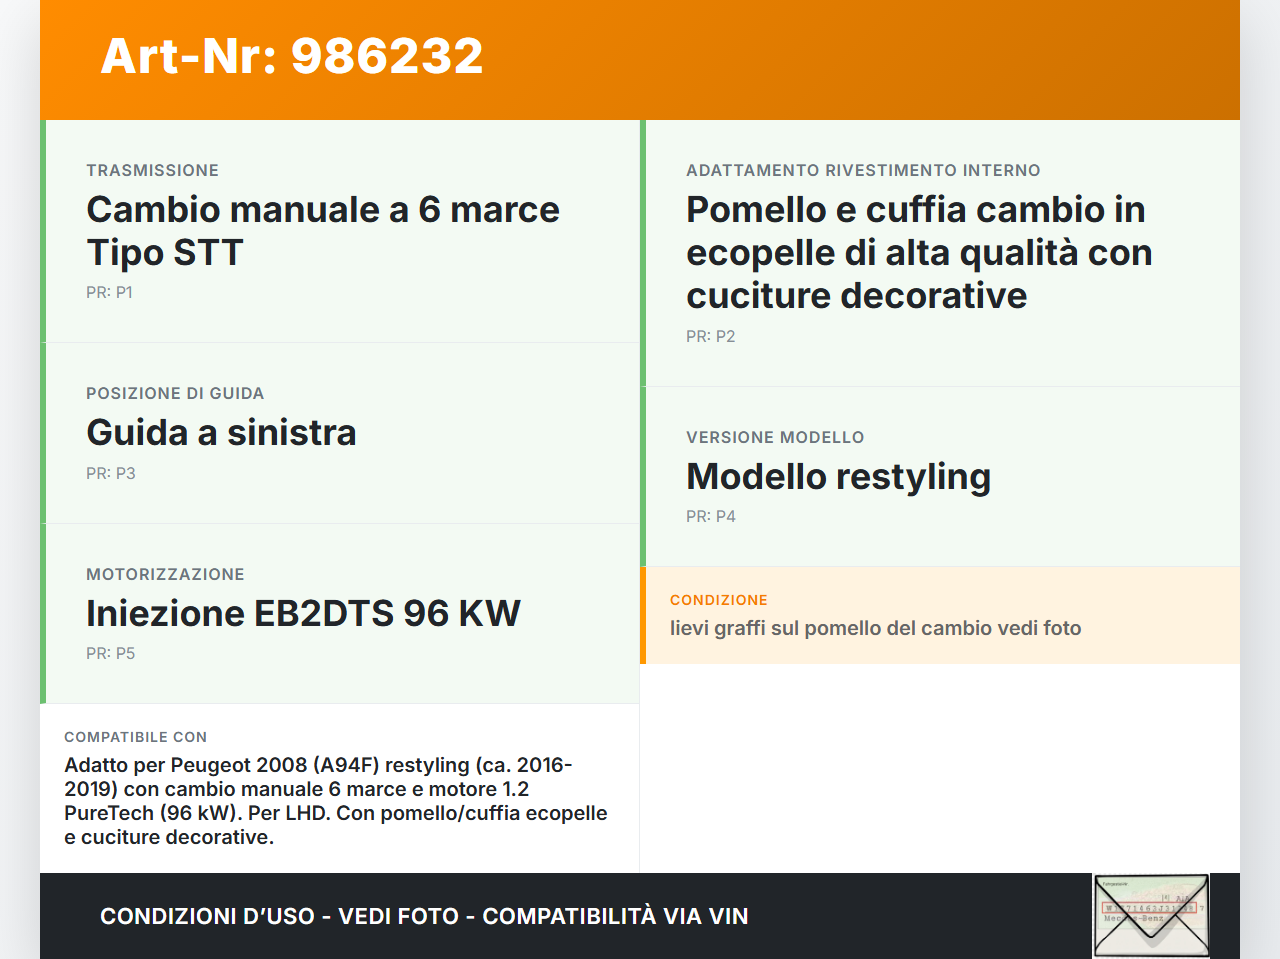Open the VERSIONE MODELLO card

click(775, 437)
